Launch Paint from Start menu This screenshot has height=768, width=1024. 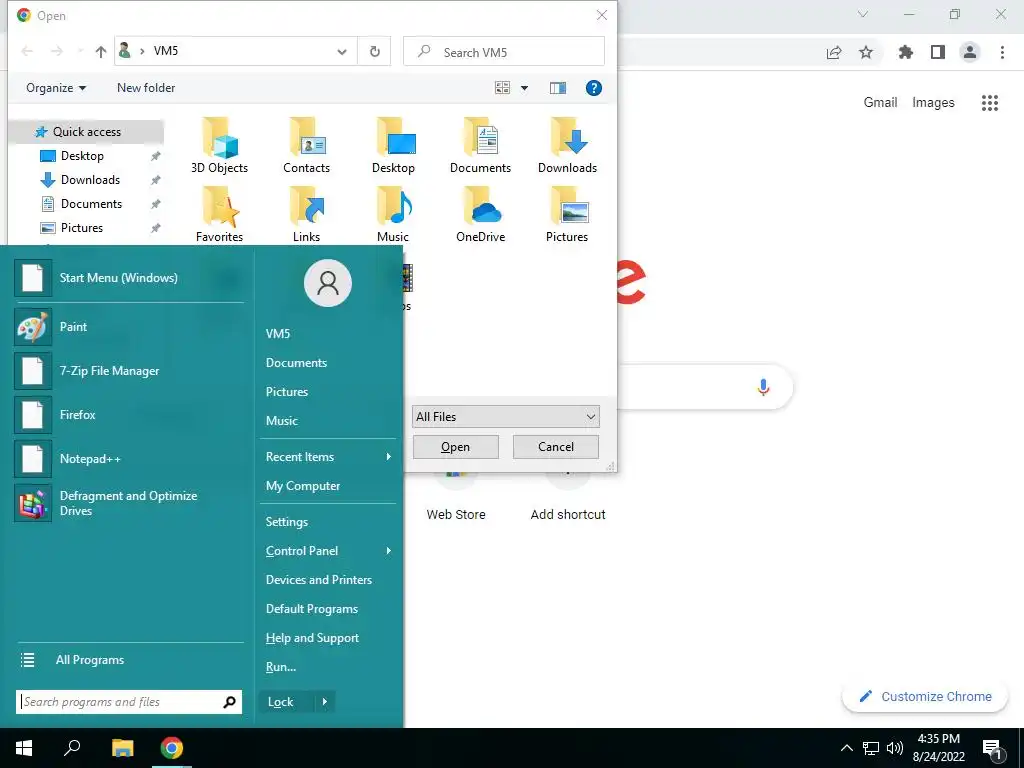129,327
